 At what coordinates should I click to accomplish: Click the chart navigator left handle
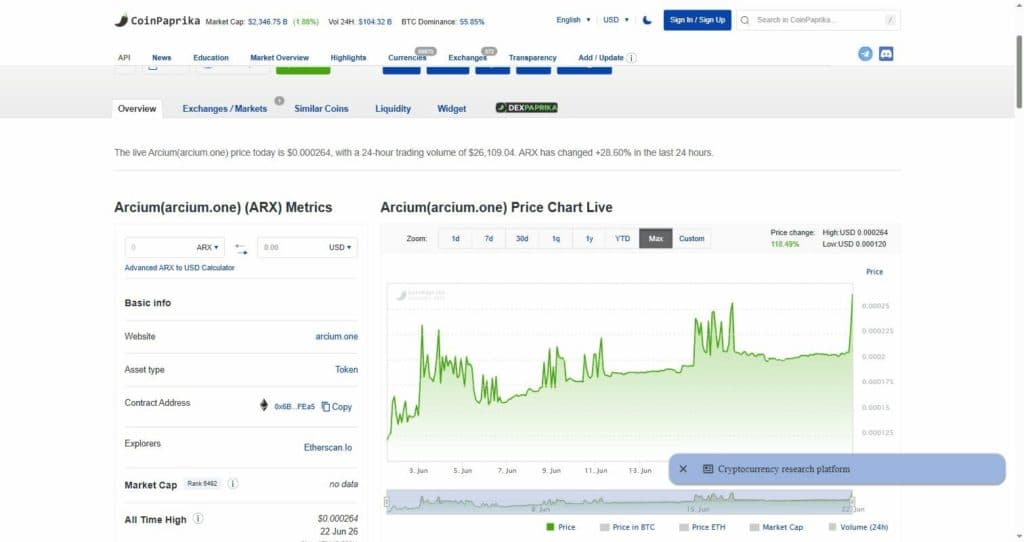click(387, 502)
